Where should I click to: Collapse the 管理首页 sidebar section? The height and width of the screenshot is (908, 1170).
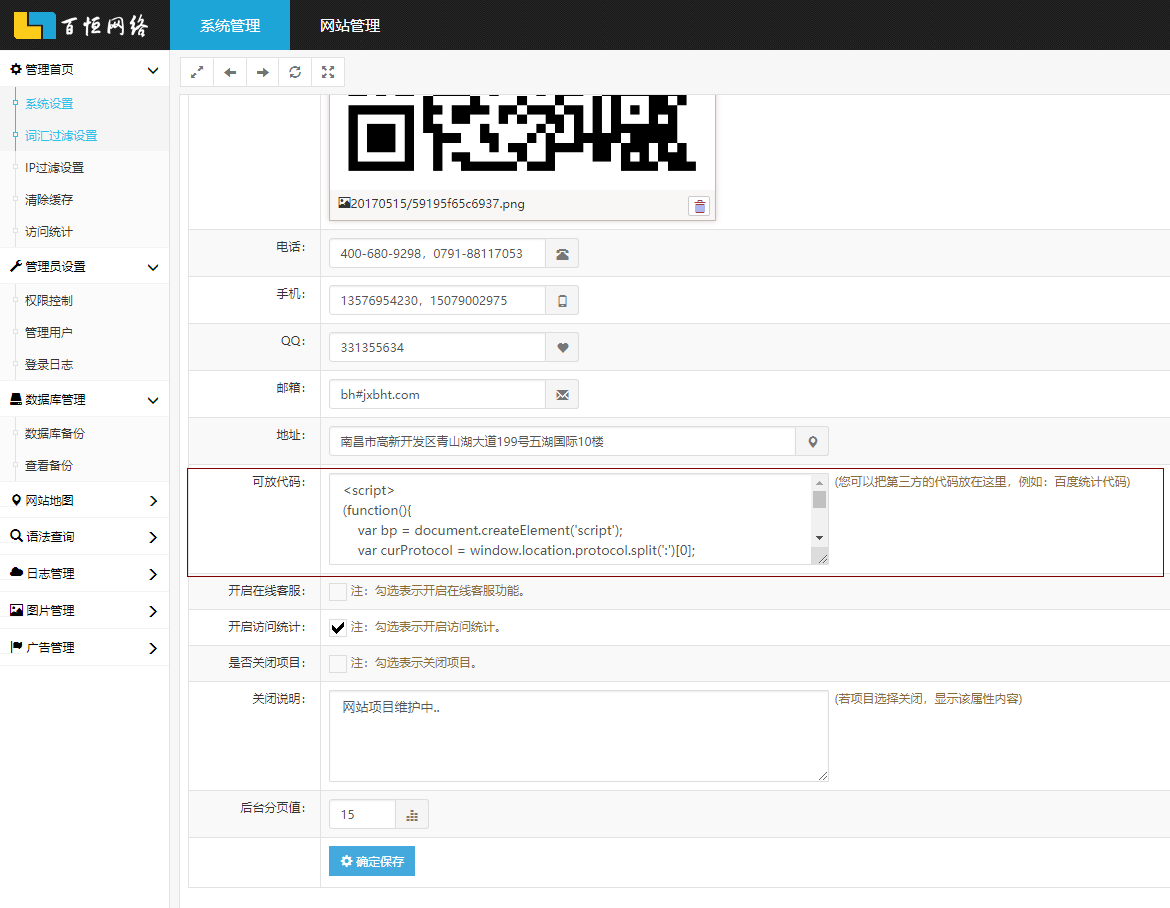[x=153, y=70]
